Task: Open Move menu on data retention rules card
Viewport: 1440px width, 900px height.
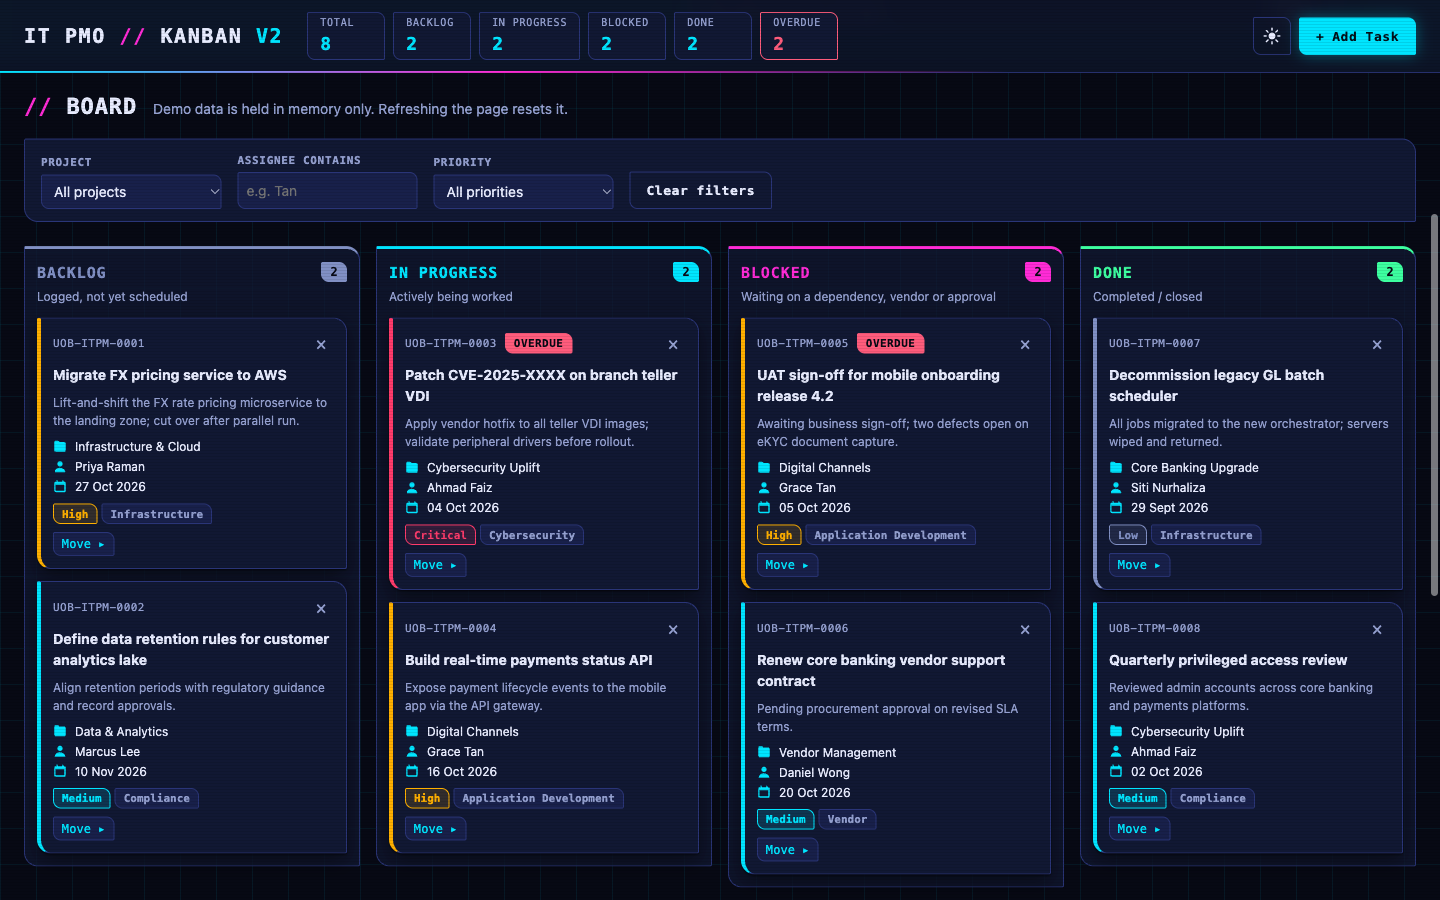Action: (83, 829)
